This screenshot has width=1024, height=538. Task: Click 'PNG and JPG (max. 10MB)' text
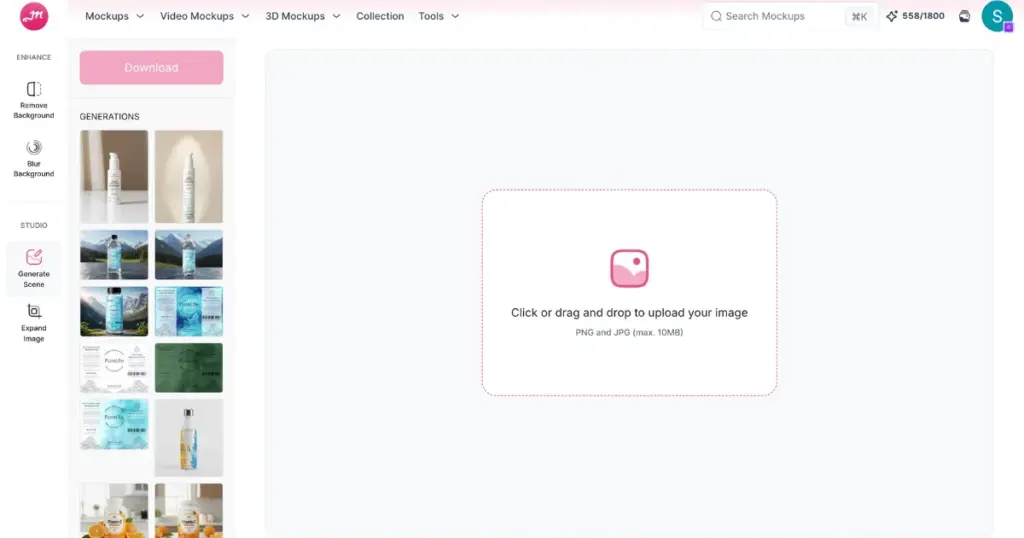tap(629, 332)
